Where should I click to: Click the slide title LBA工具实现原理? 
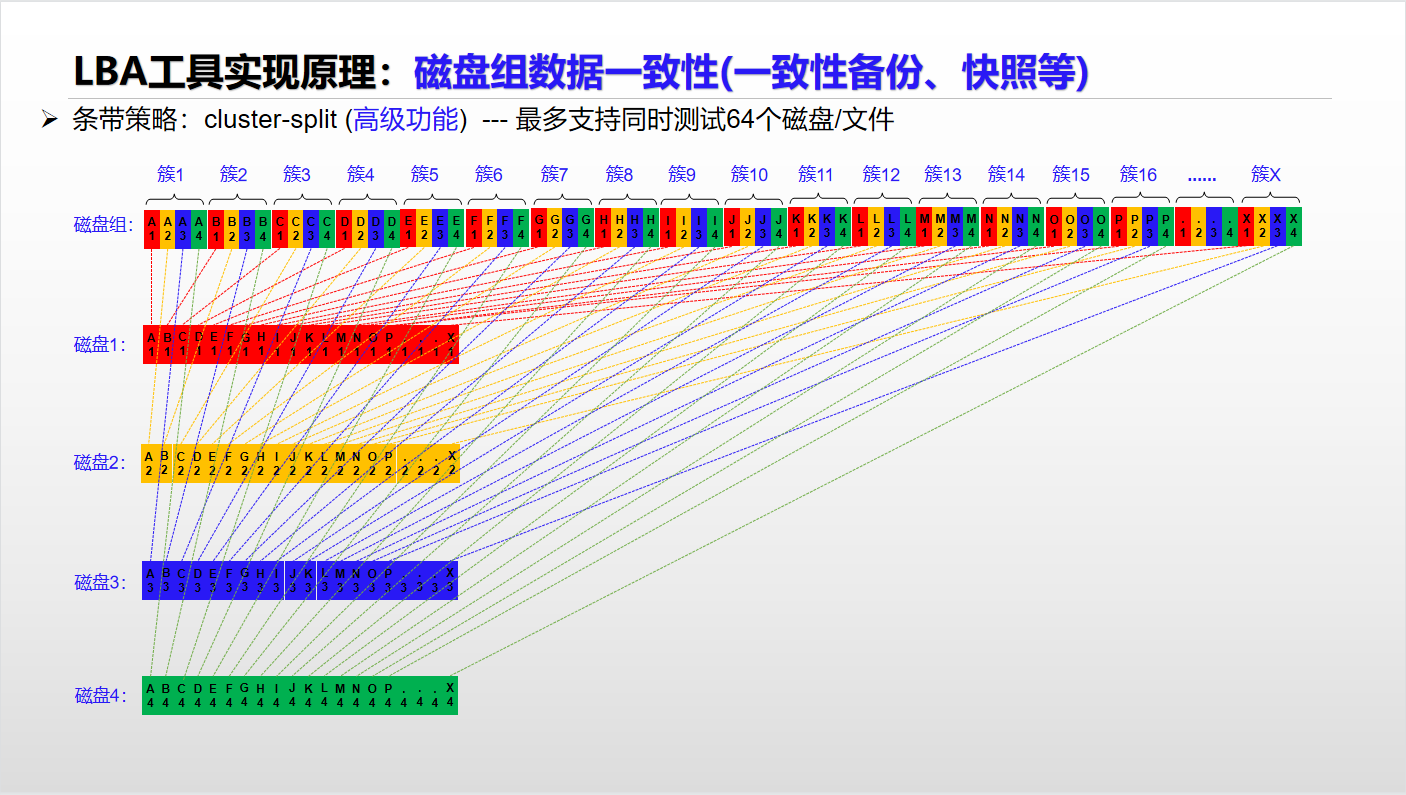[225, 69]
